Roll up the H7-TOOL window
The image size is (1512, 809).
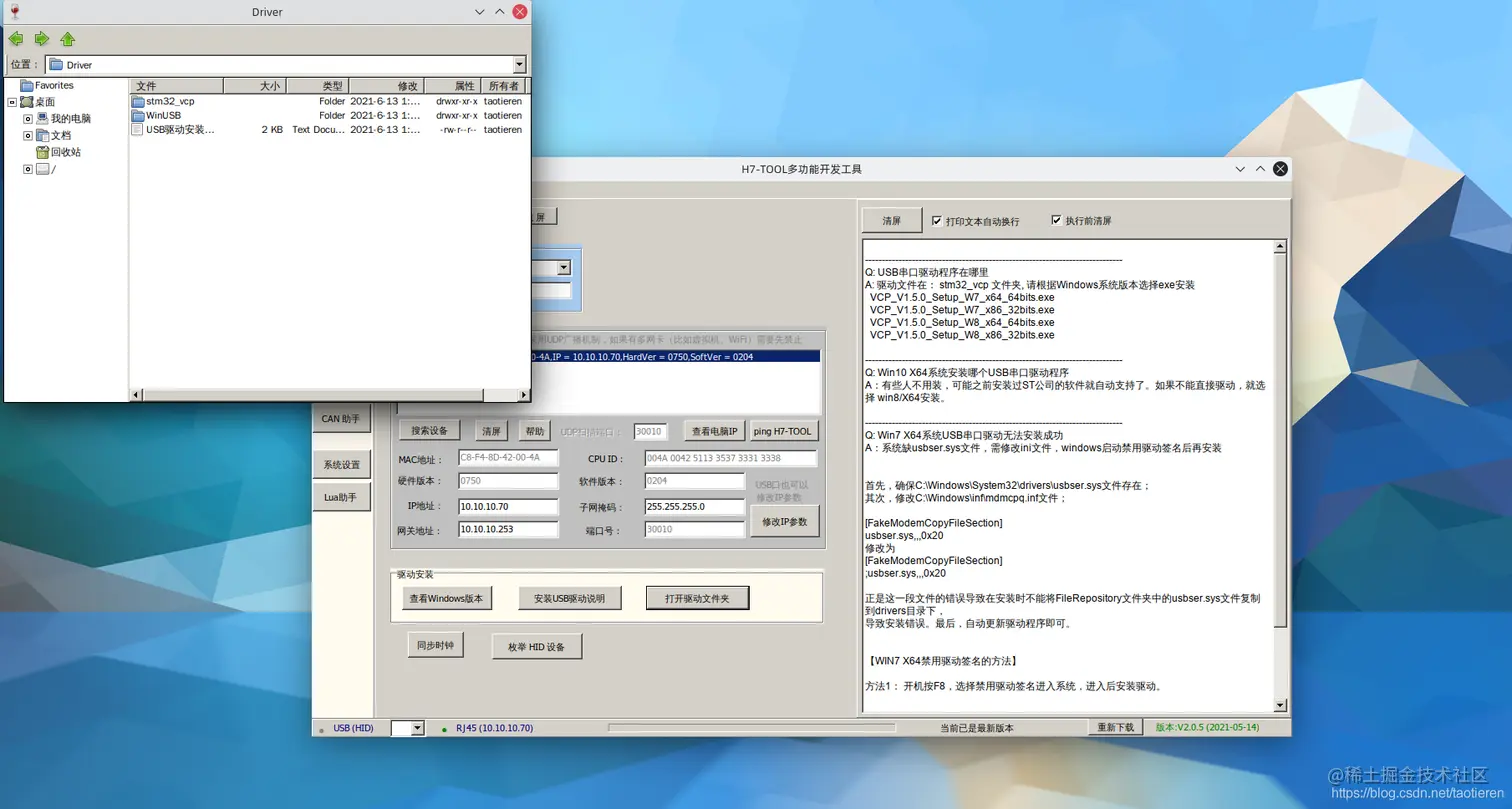1260,169
